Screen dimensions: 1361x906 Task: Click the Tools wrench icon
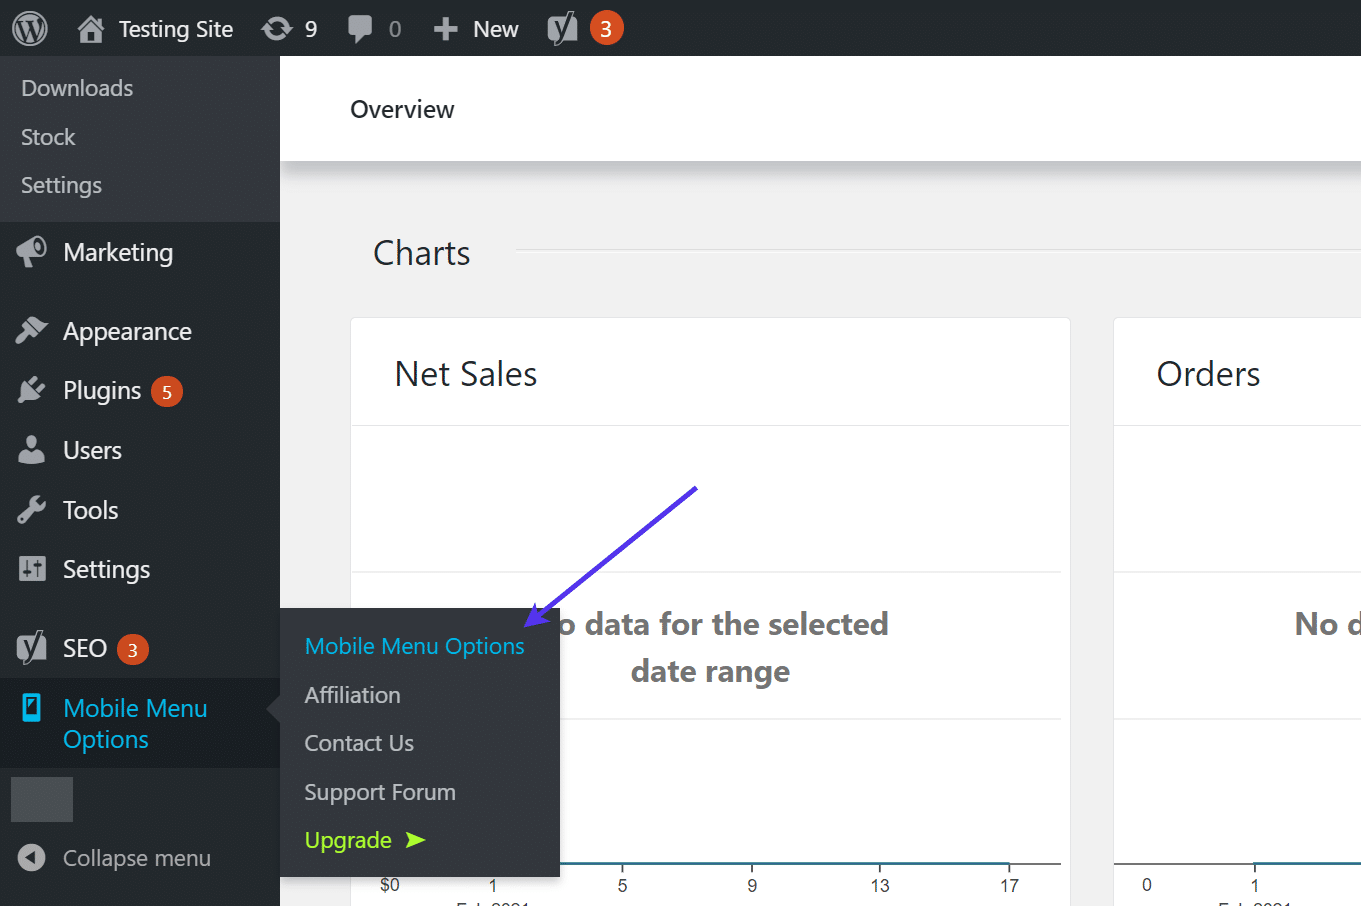pos(32,510)
